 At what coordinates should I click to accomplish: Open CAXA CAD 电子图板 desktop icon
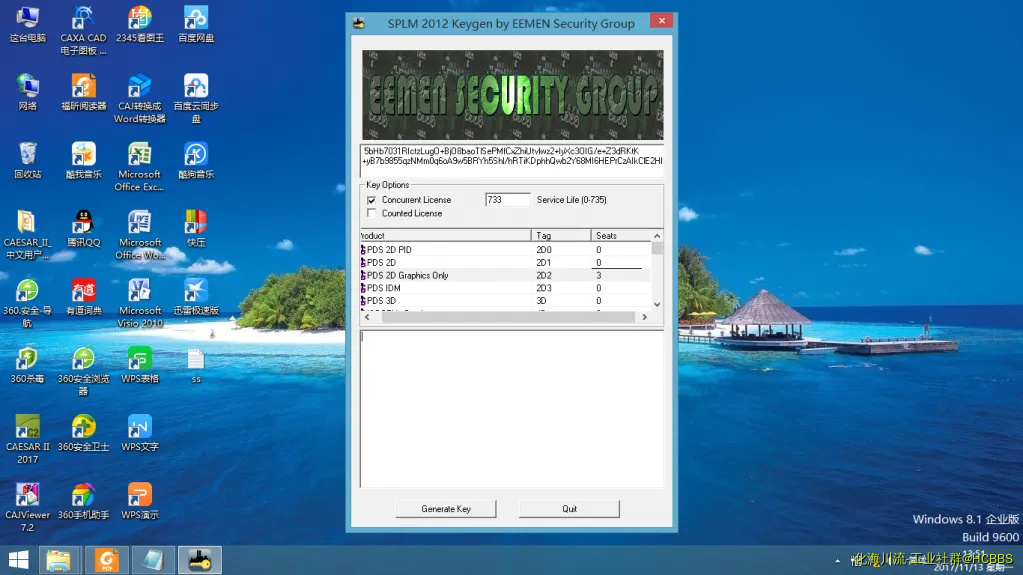[84, 30]
